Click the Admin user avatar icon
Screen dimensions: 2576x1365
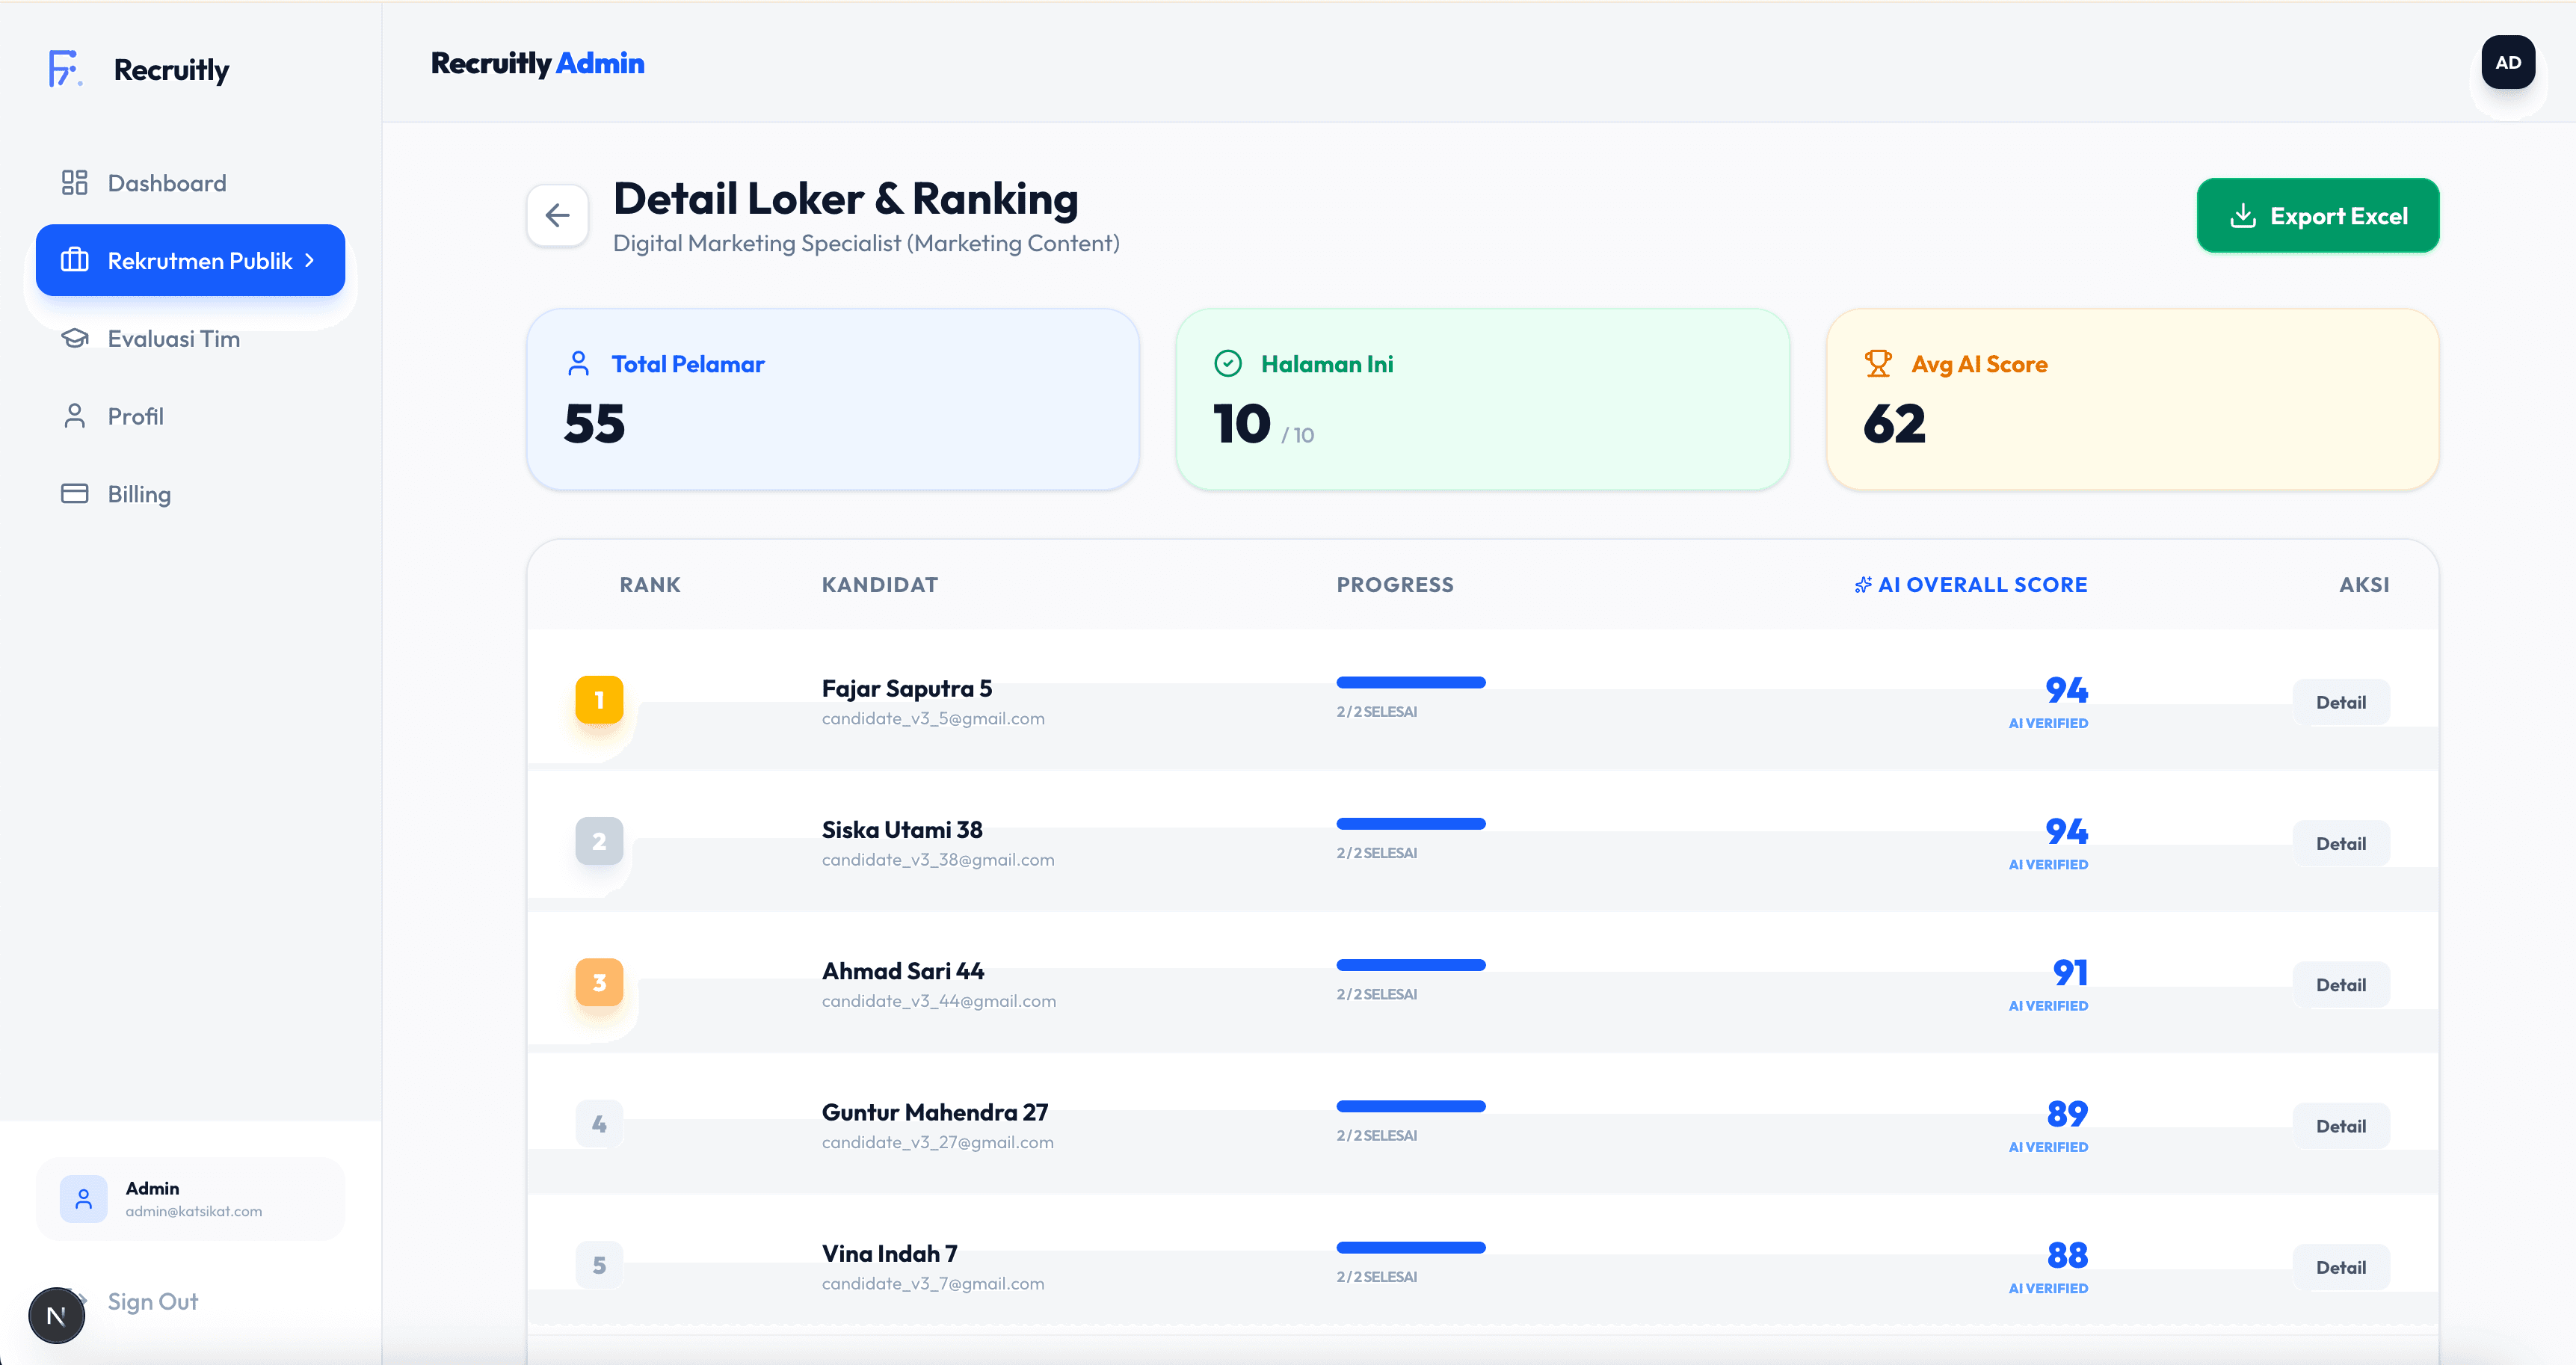84,1198
